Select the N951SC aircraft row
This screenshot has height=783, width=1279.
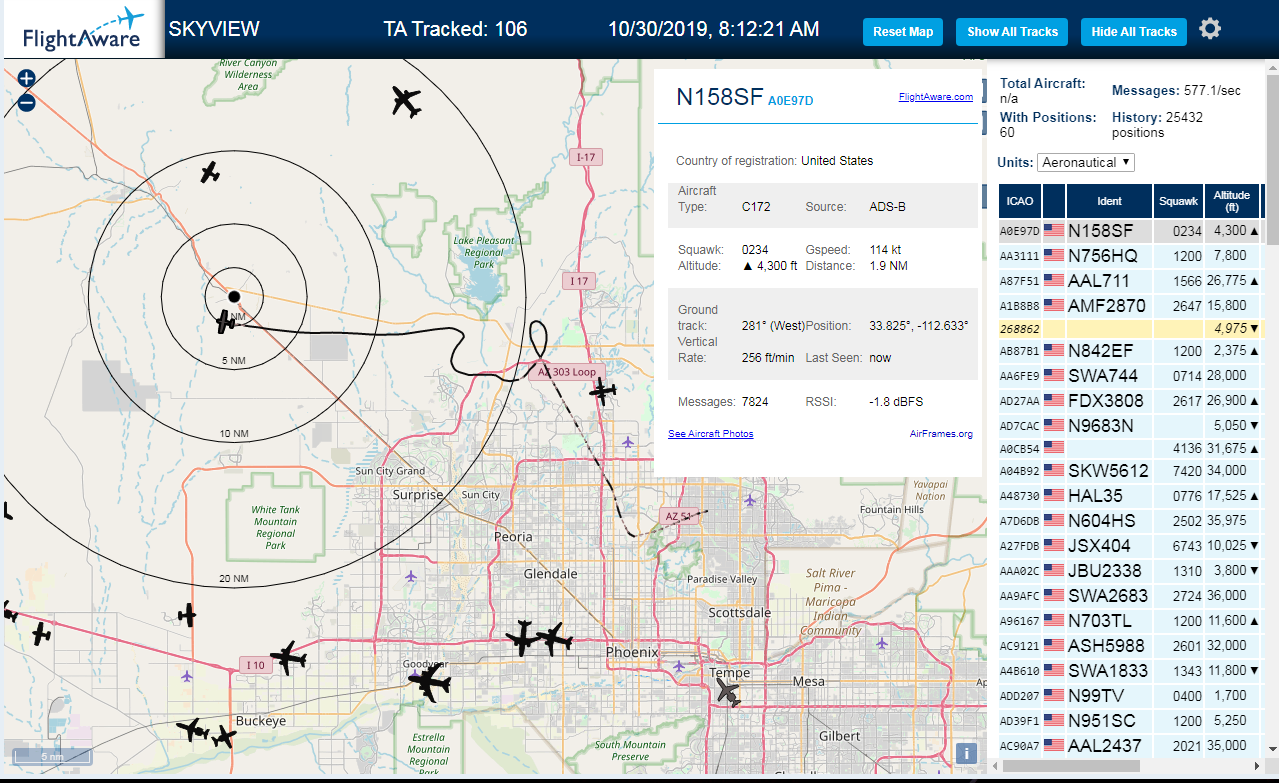click(x=1131, y=721)
